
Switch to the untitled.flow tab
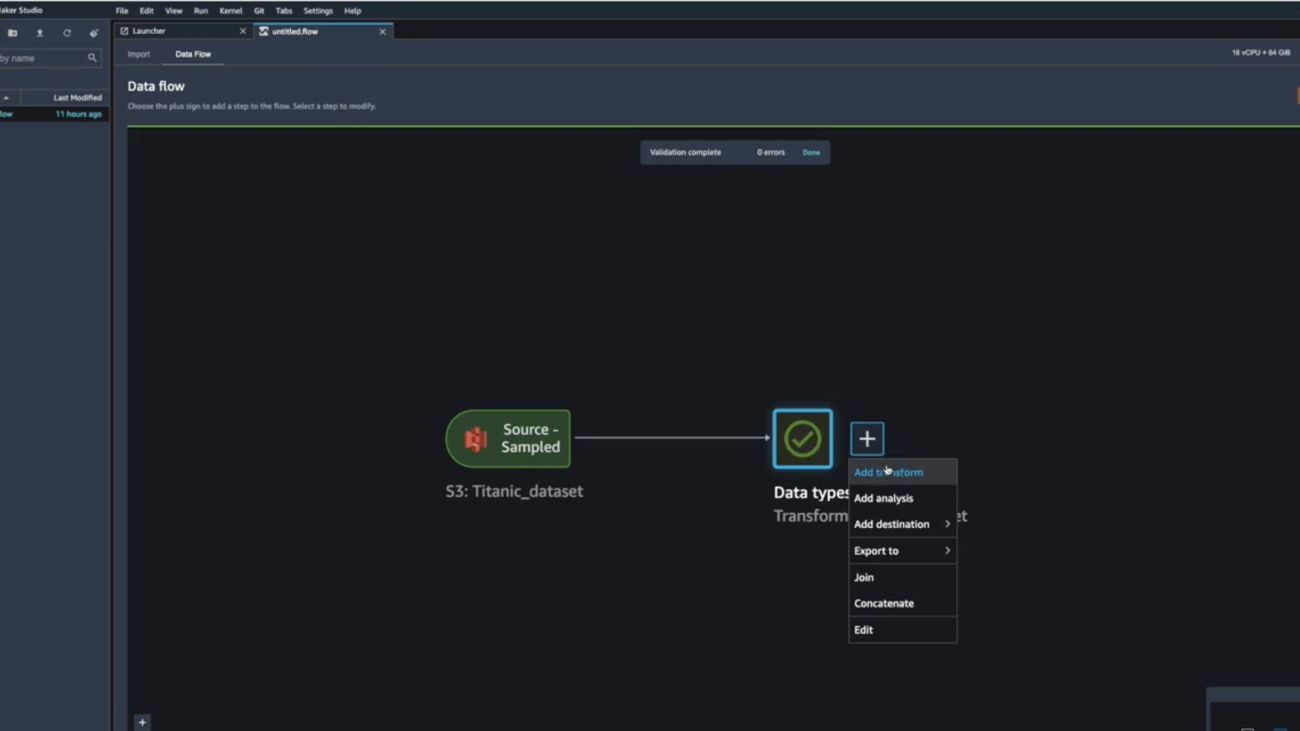point(323,31)
